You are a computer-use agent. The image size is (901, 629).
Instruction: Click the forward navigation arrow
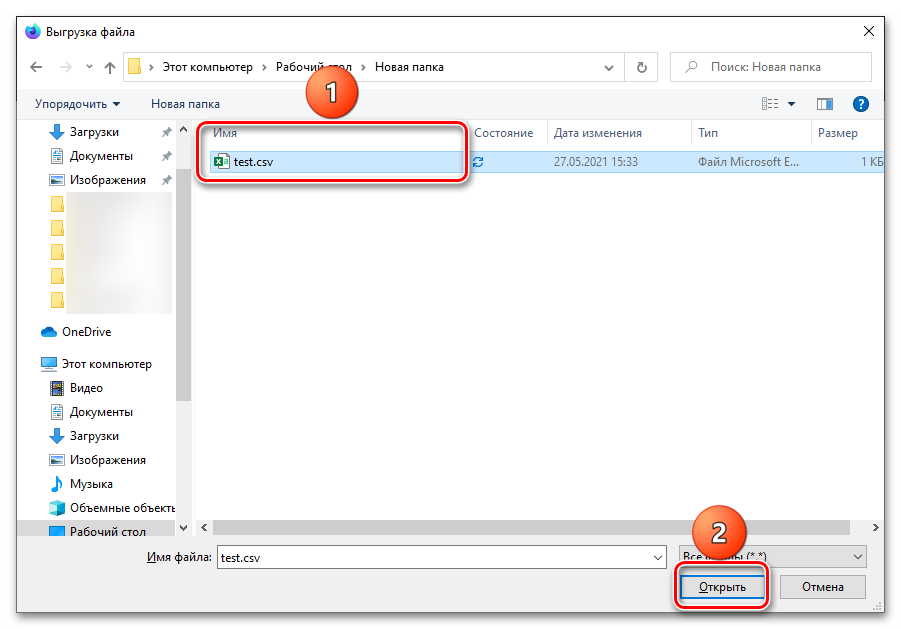click(x=66, y=67)
